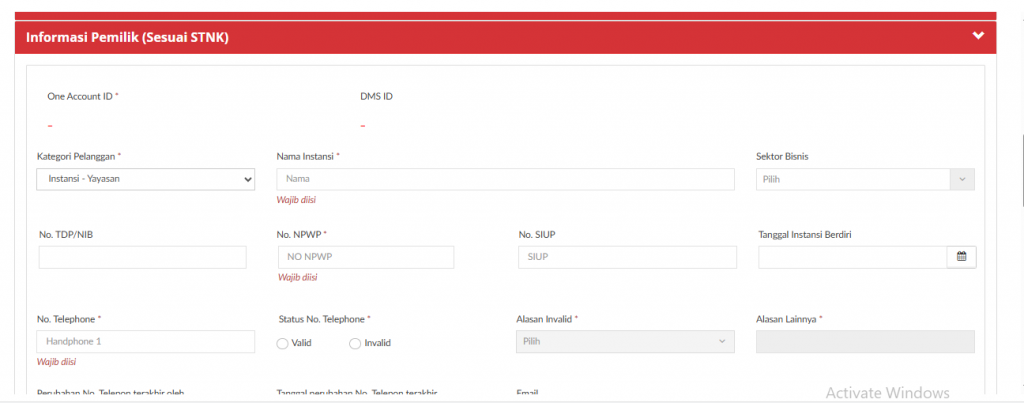Choose the Invalid telephone status option
The image size is (1024, 403).
point(355,343)
